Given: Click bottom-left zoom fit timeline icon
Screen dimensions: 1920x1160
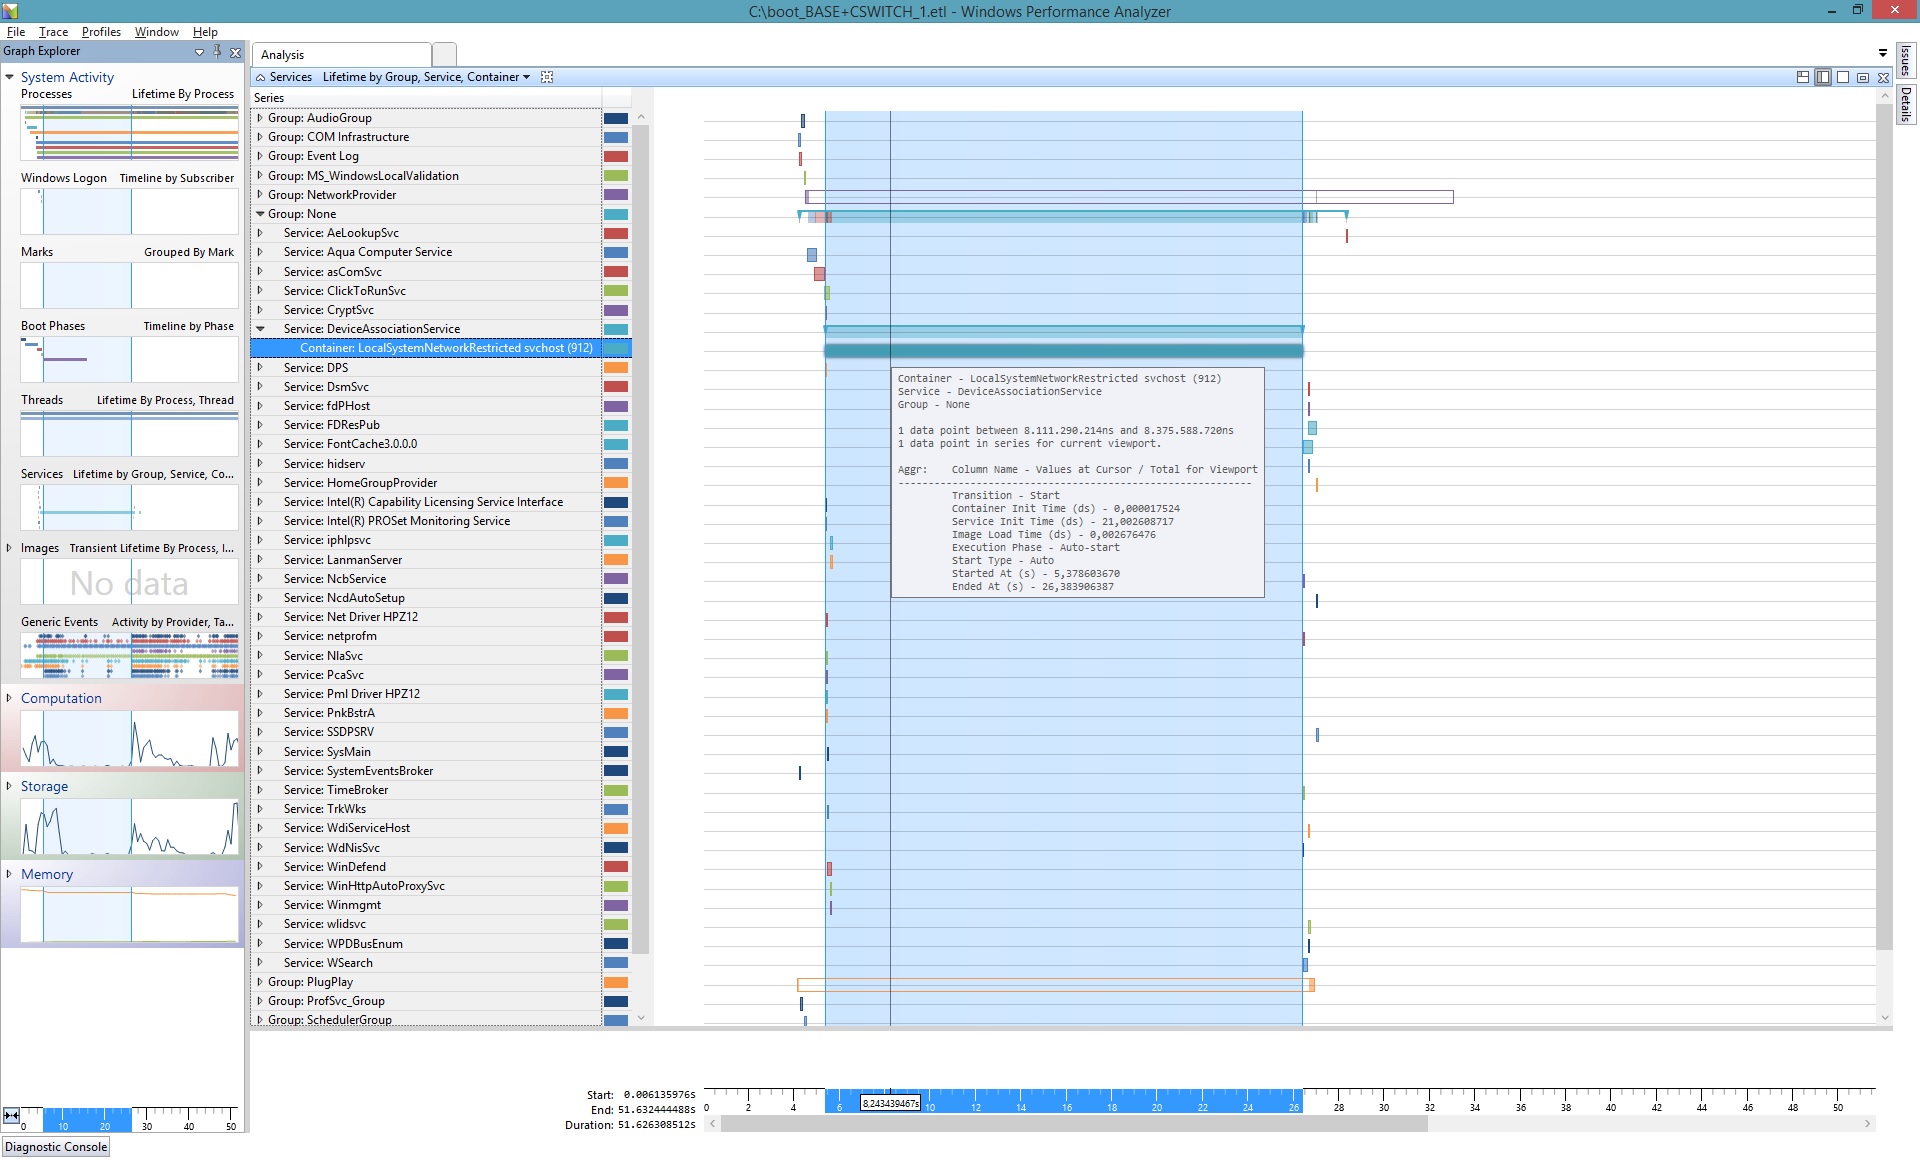Looking at the screenshot, I should (11, 1115).
